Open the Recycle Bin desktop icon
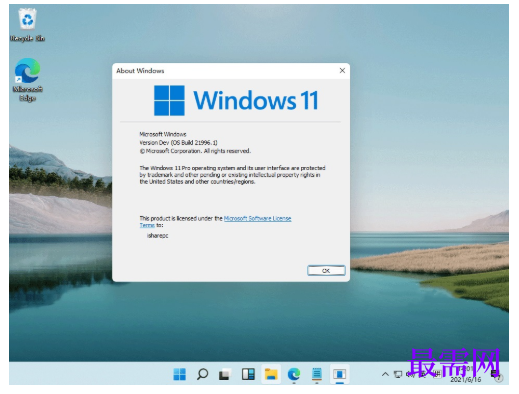 (27, 25)
